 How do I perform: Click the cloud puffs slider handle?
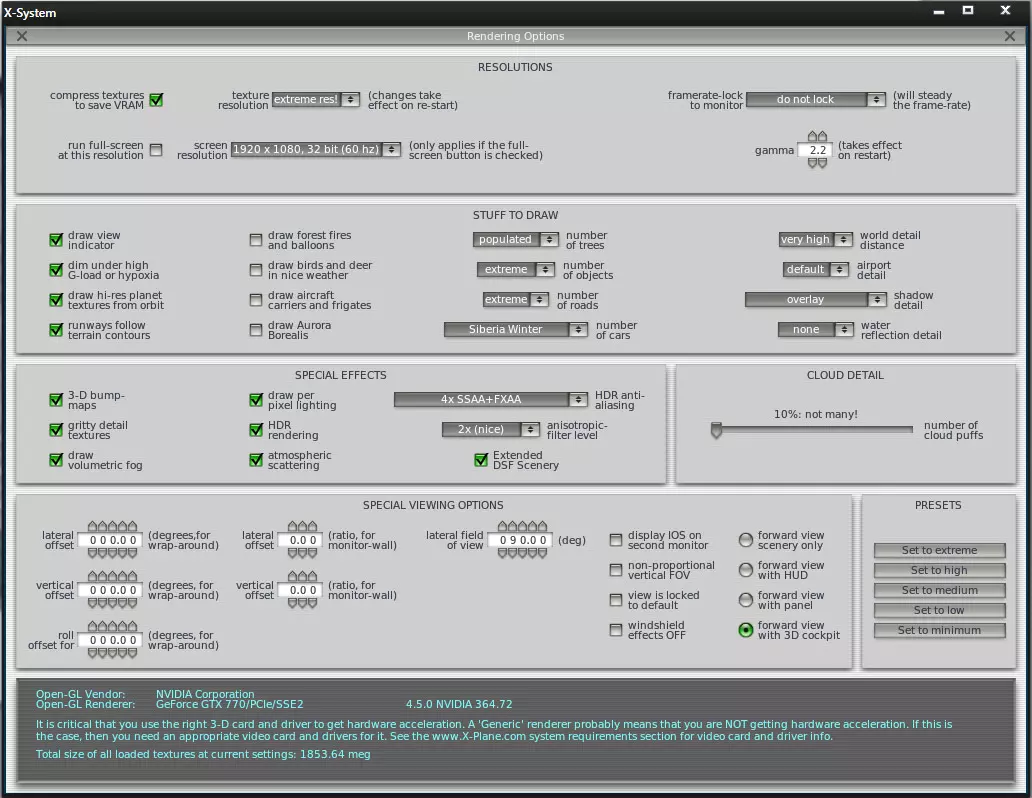pos(716,430)
